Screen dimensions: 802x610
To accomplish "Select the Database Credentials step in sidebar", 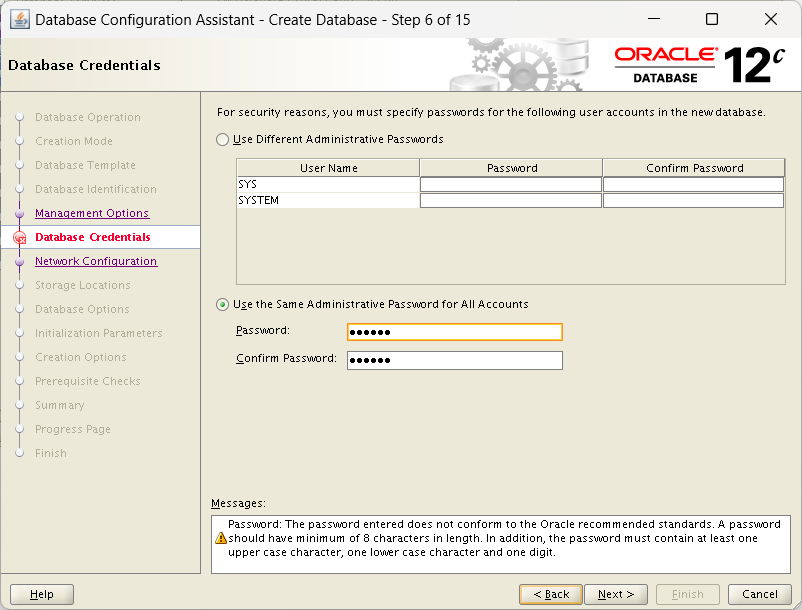I will (93, 237).
